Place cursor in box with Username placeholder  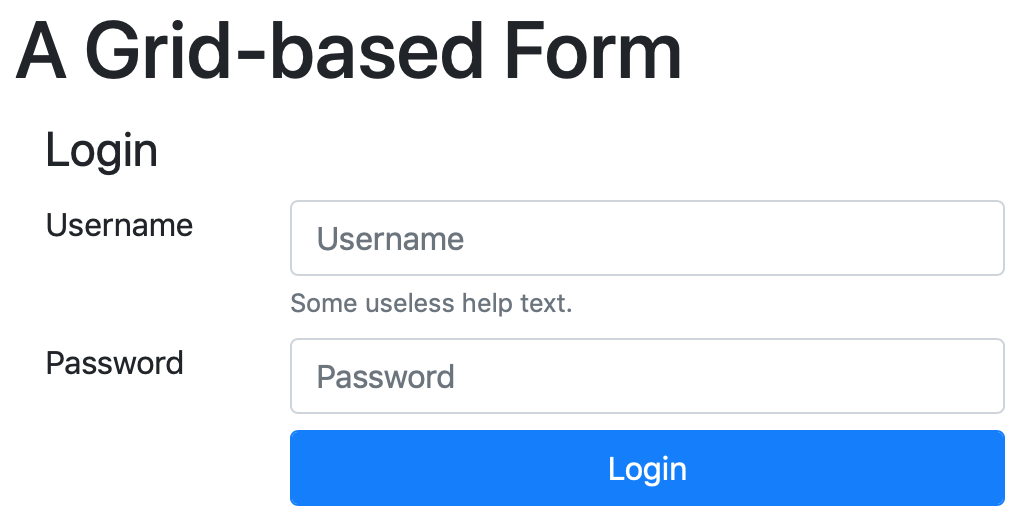647,238
